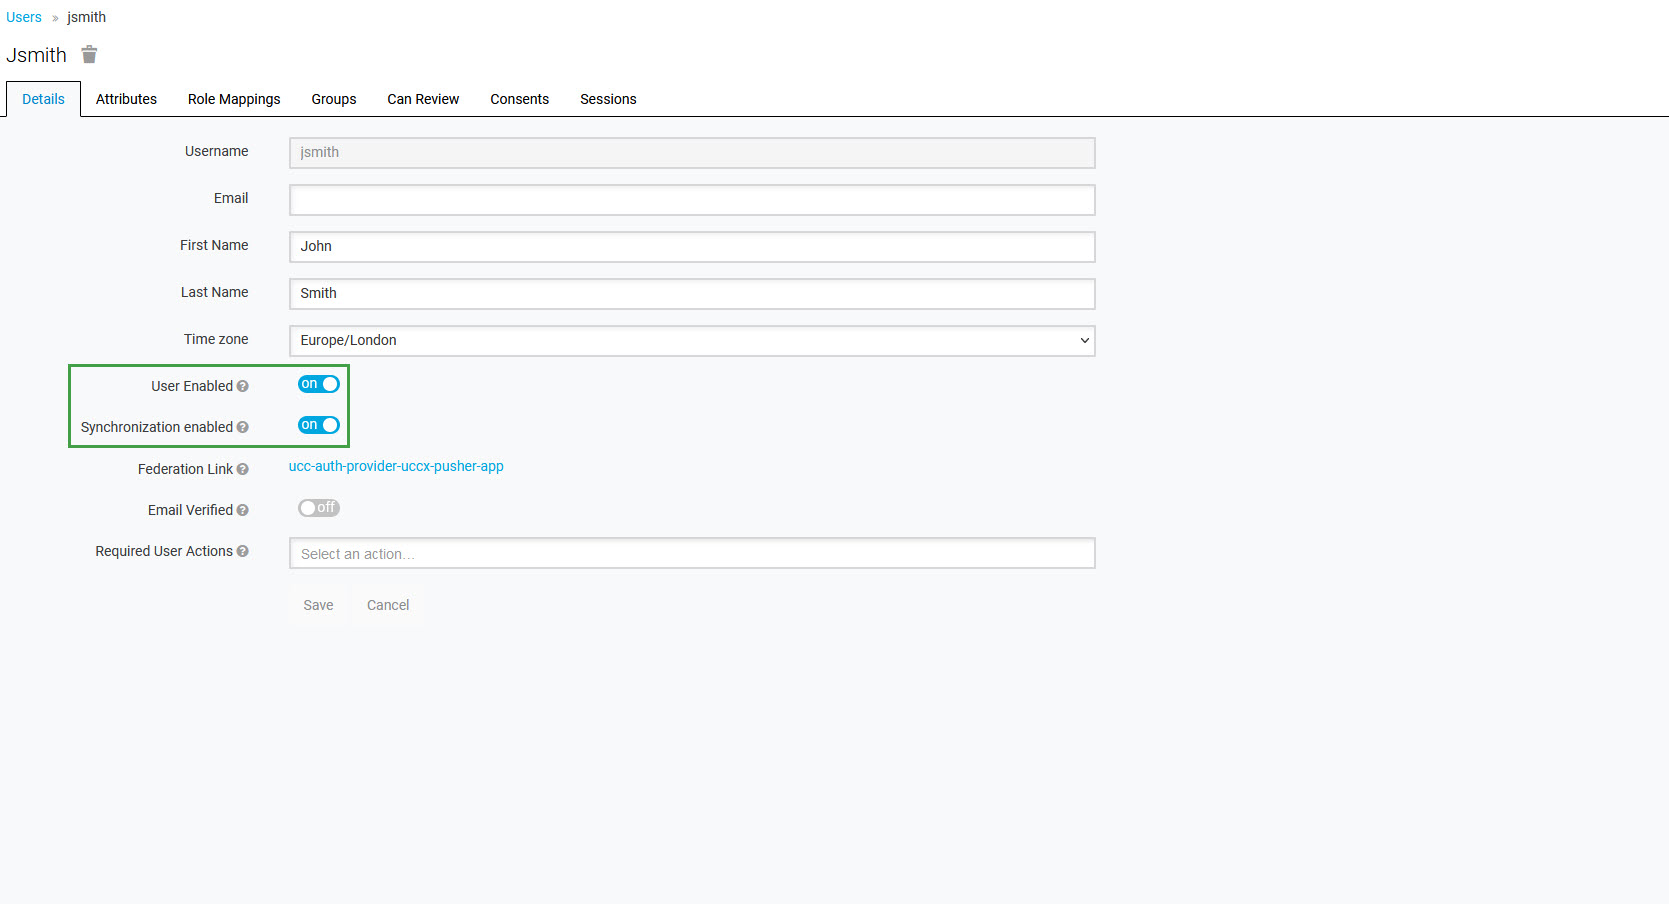Switch to the Attributes tab
This screenshot has height=904, width=1669.
pos(126,99)
